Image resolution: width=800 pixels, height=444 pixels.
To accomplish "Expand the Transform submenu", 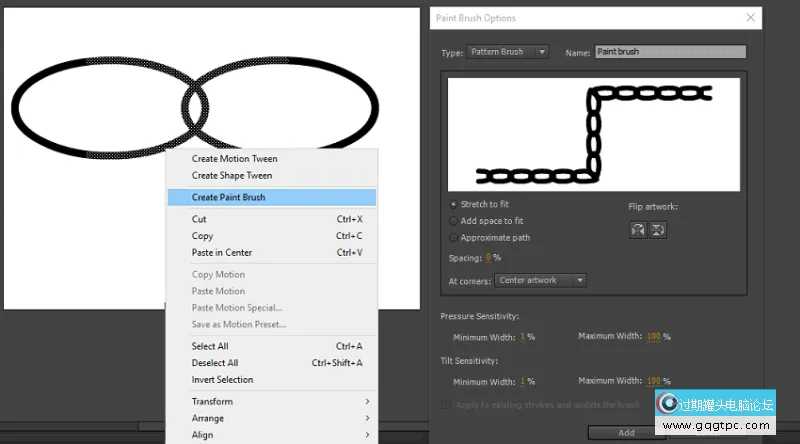I will pyautogui.click(x=270, y=402).
